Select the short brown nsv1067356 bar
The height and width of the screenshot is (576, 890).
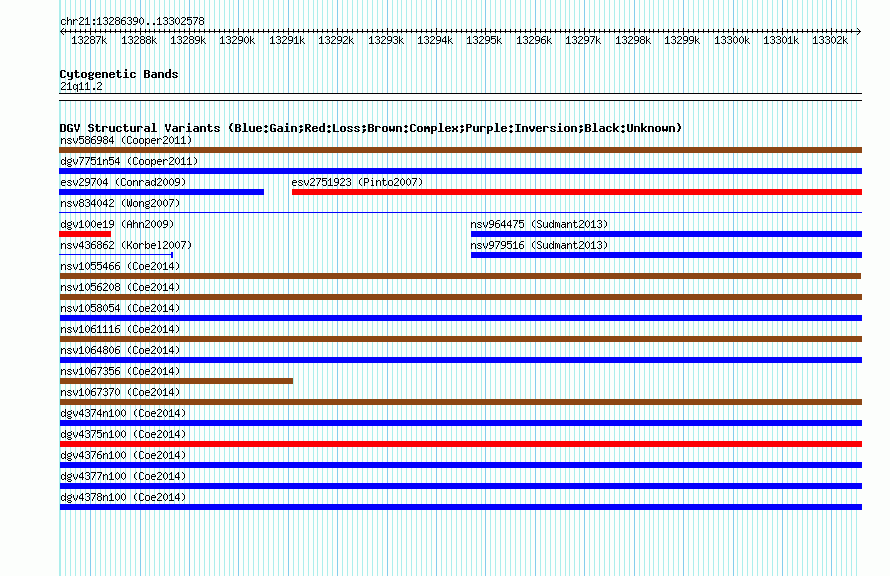[x=176, y=381]
